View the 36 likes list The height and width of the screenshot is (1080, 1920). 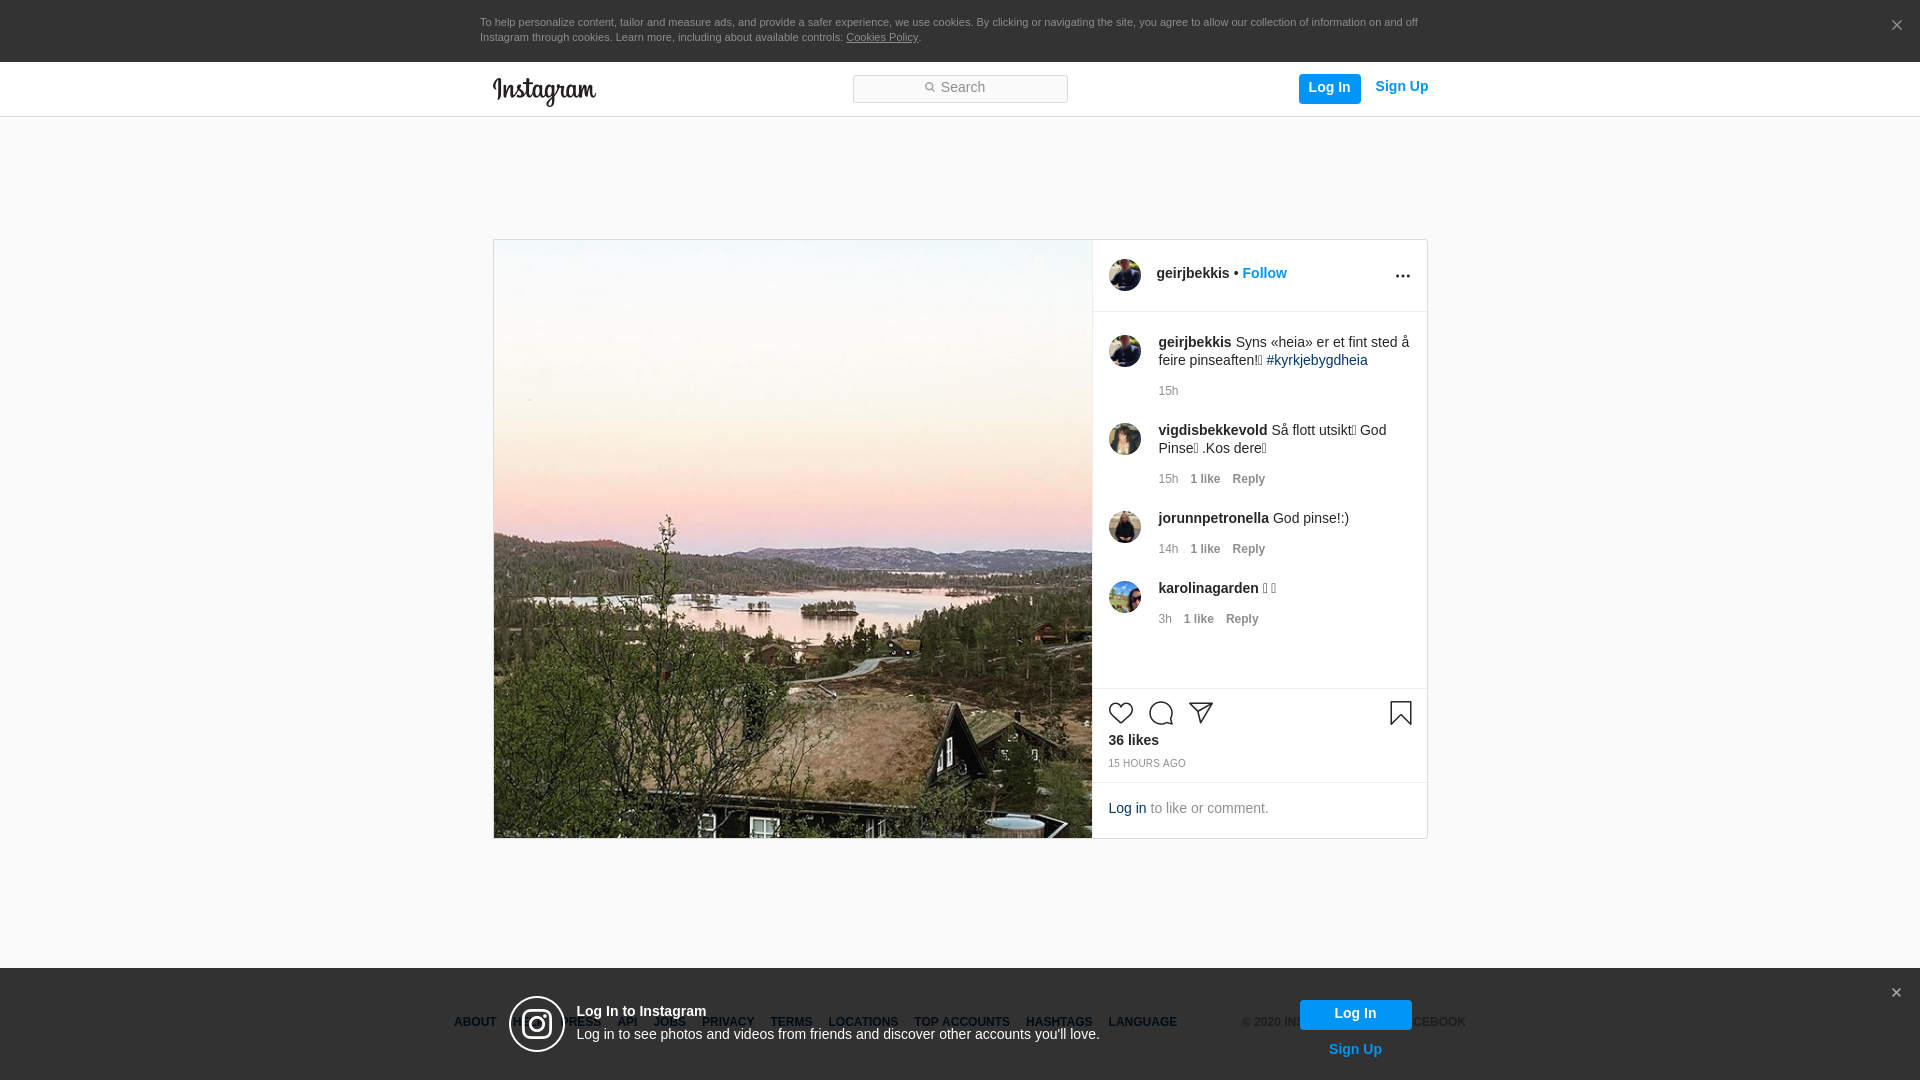[x=1133, y=740]
